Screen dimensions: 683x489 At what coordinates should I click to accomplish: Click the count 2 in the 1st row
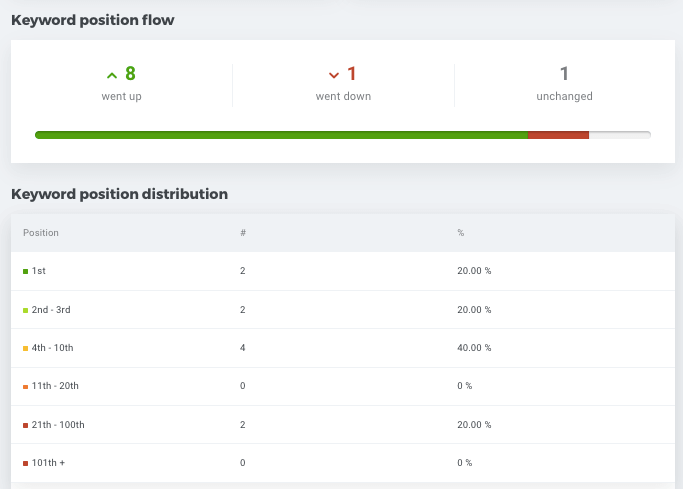pyautogui.click(x=243, y=271)
